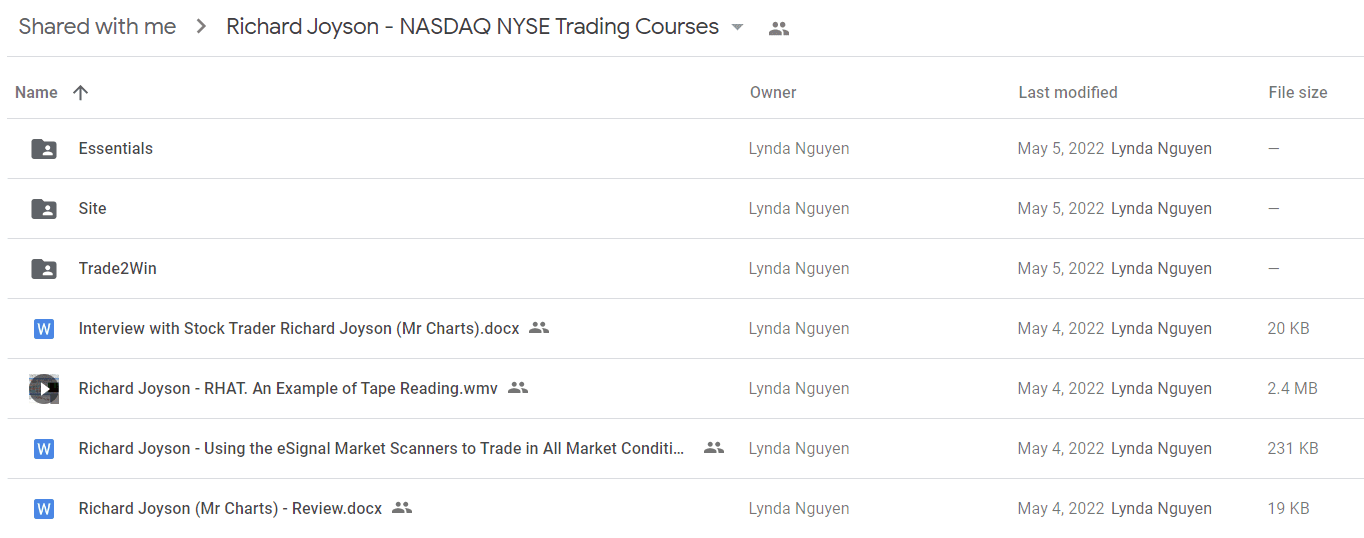Image resolution: width=1364 pixels, height=538 pixels.
Task: Click the shared people icon beside folder title
Action: tap(779, 29)
